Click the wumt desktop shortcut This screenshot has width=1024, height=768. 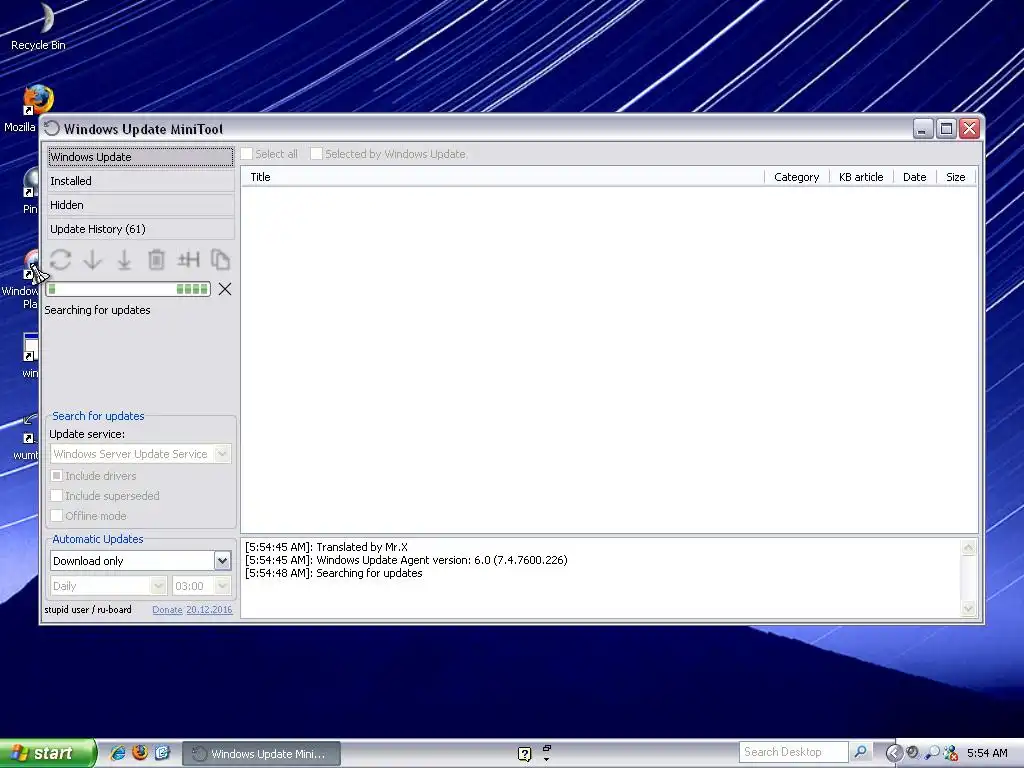point(29,436)
